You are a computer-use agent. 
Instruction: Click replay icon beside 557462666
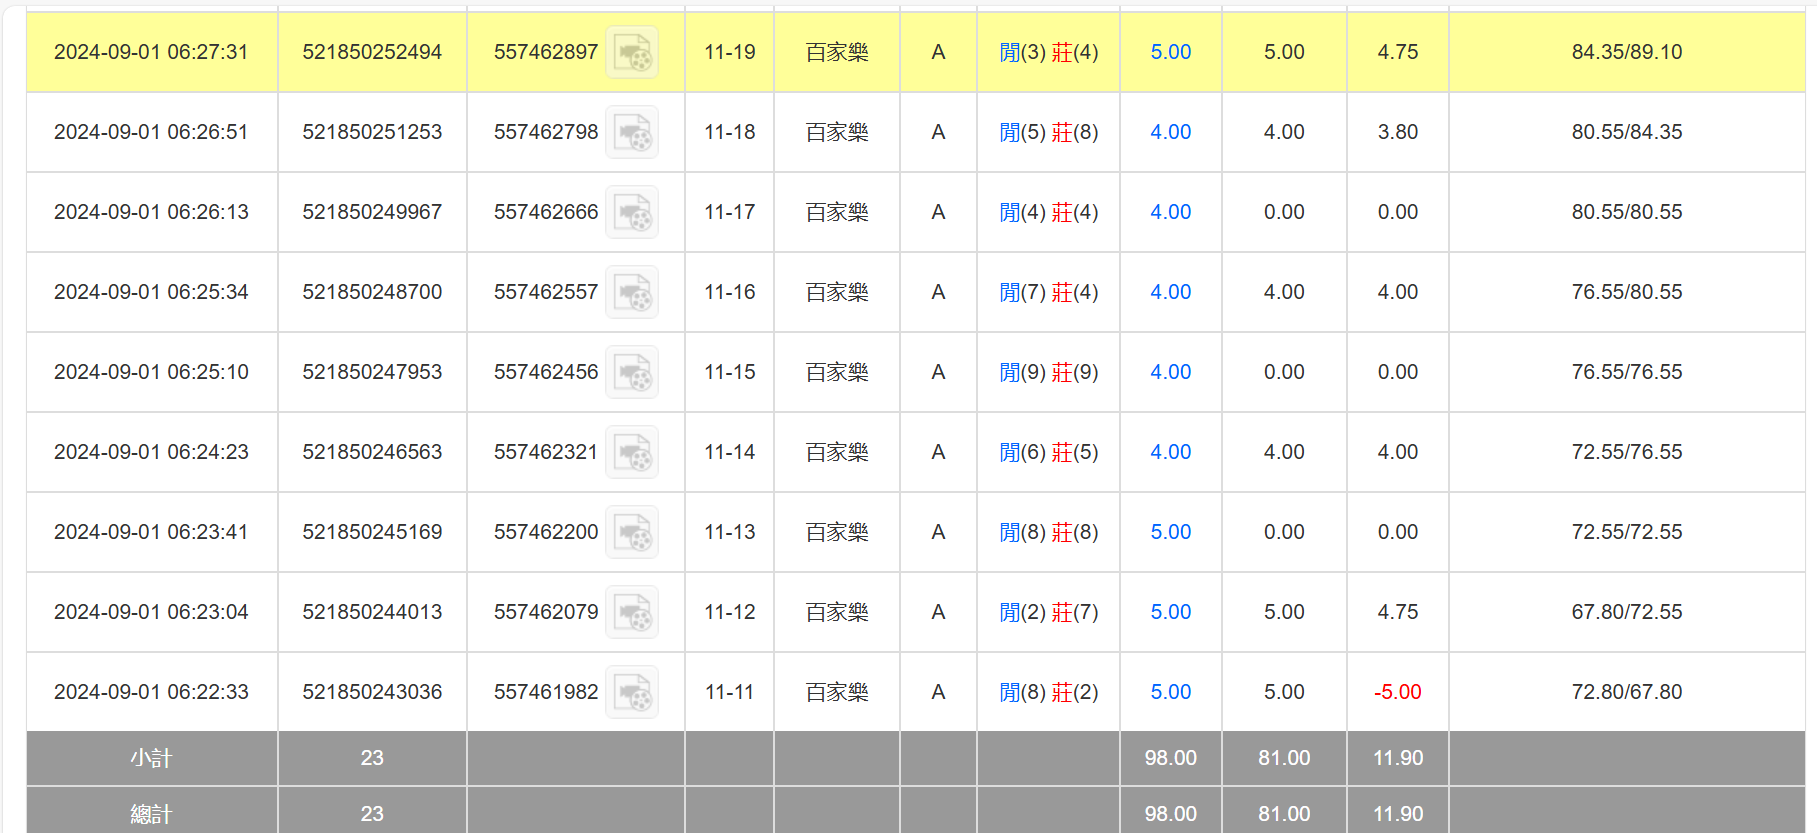(632, 212)
